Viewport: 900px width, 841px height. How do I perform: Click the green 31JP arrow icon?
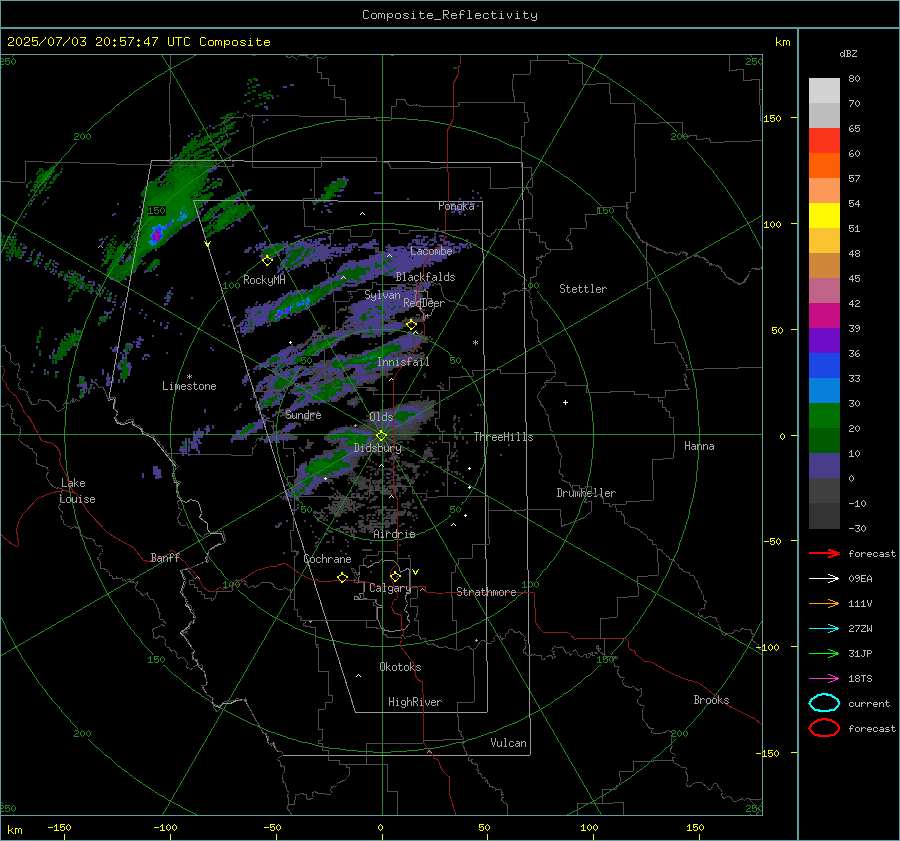click(x=824, y=653)
